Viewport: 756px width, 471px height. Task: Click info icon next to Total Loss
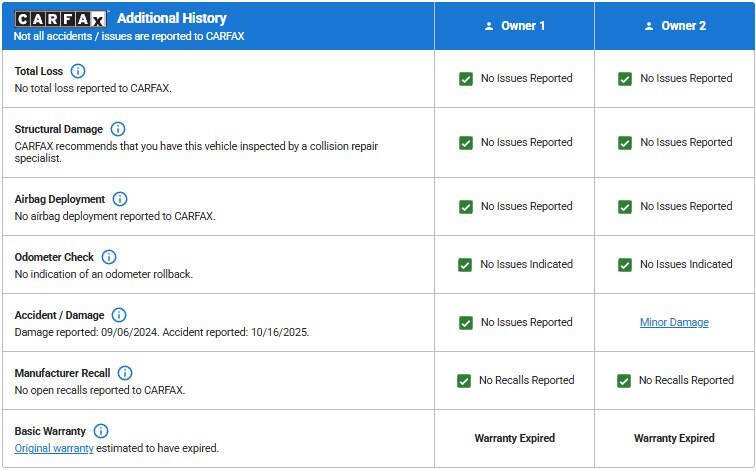coord(78,71)
